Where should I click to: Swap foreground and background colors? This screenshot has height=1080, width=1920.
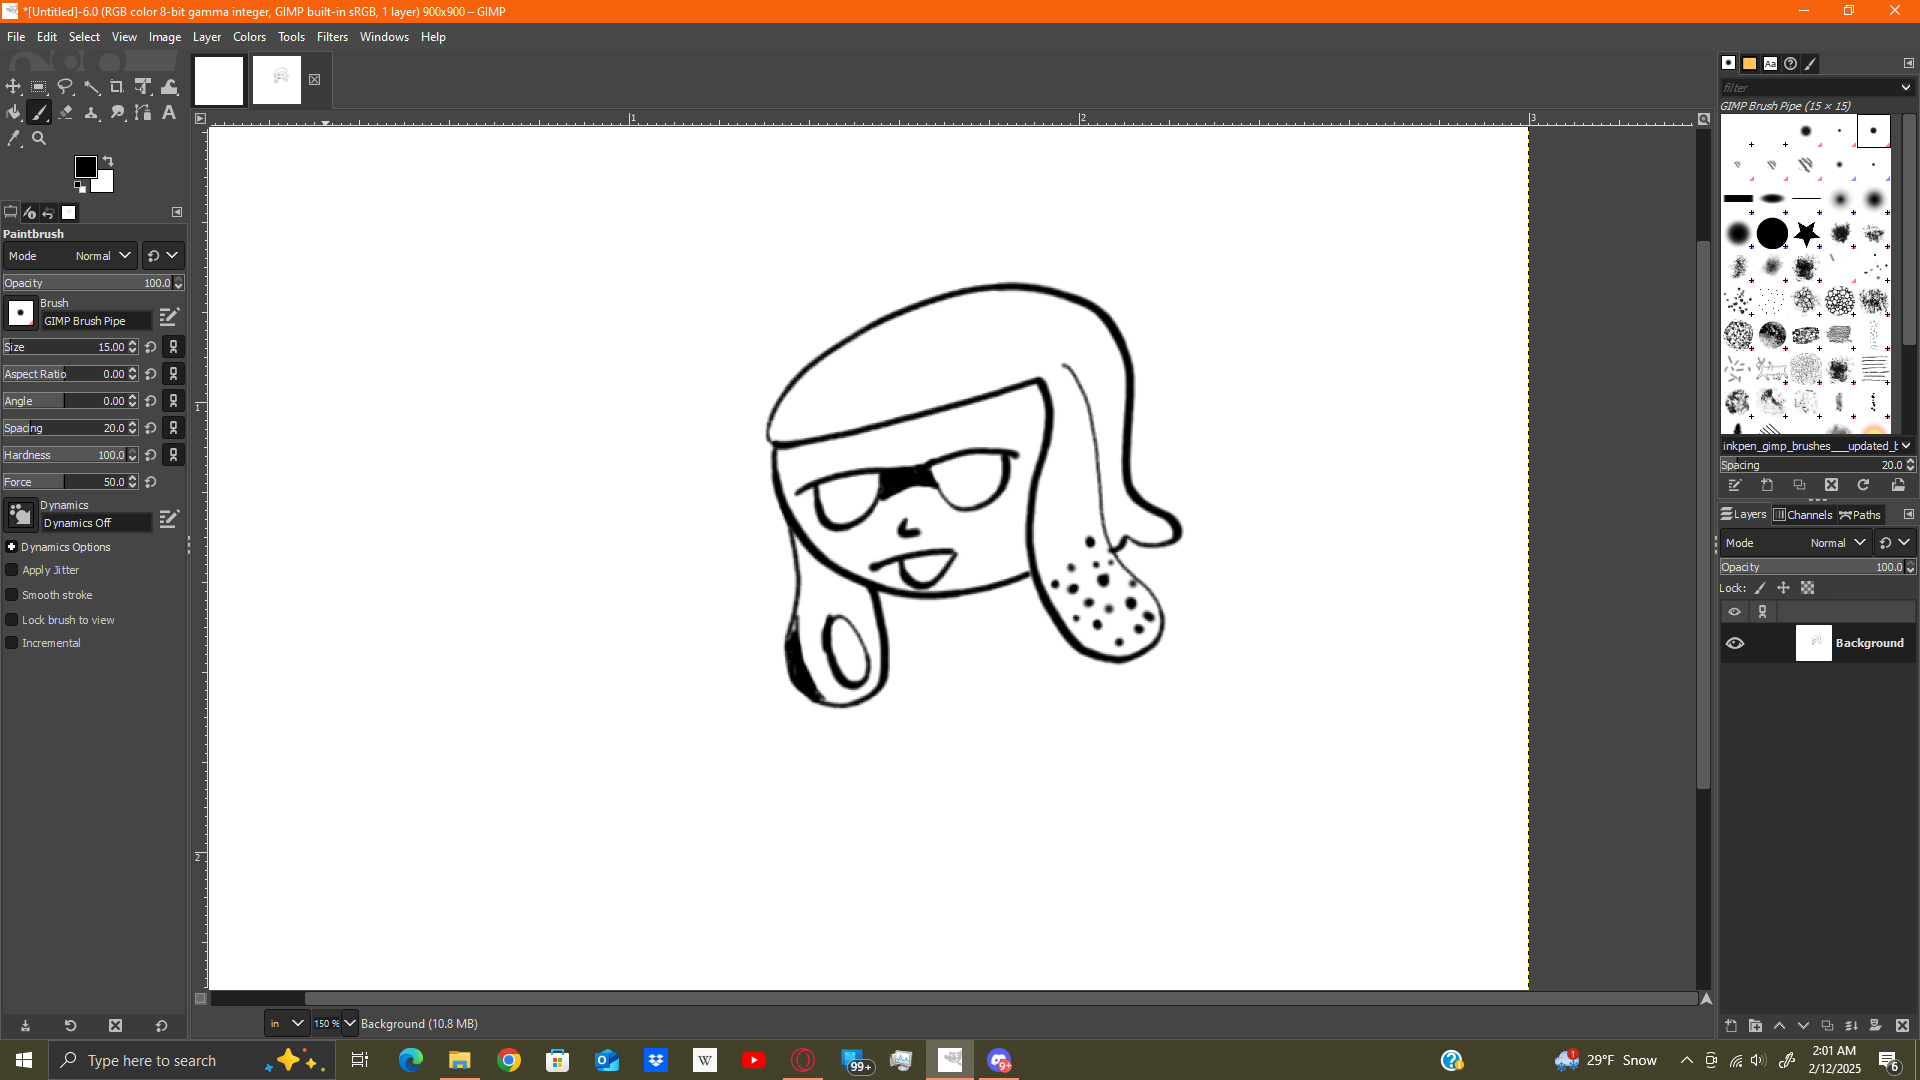pyautogui.click(x=108, y=161)
